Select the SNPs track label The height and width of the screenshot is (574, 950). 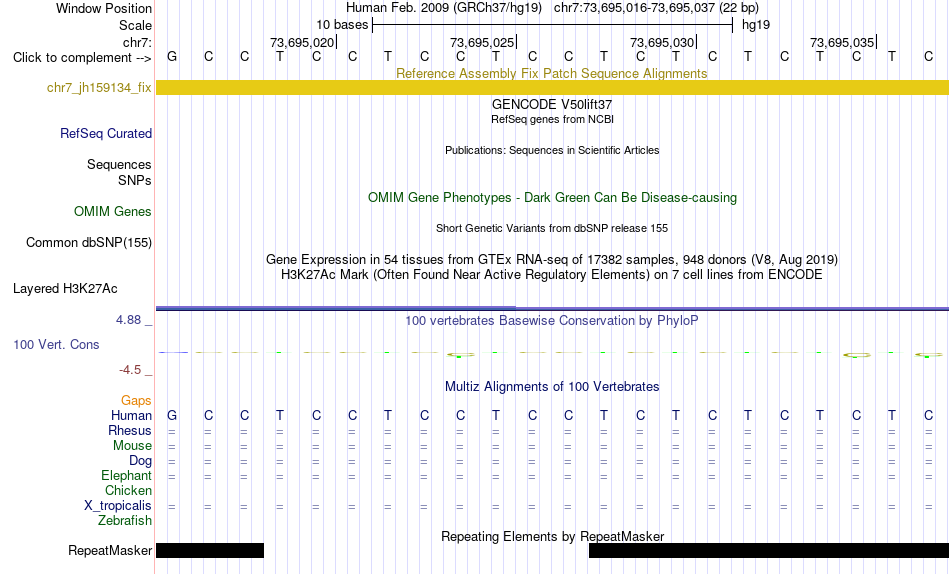tap(135, 180)
